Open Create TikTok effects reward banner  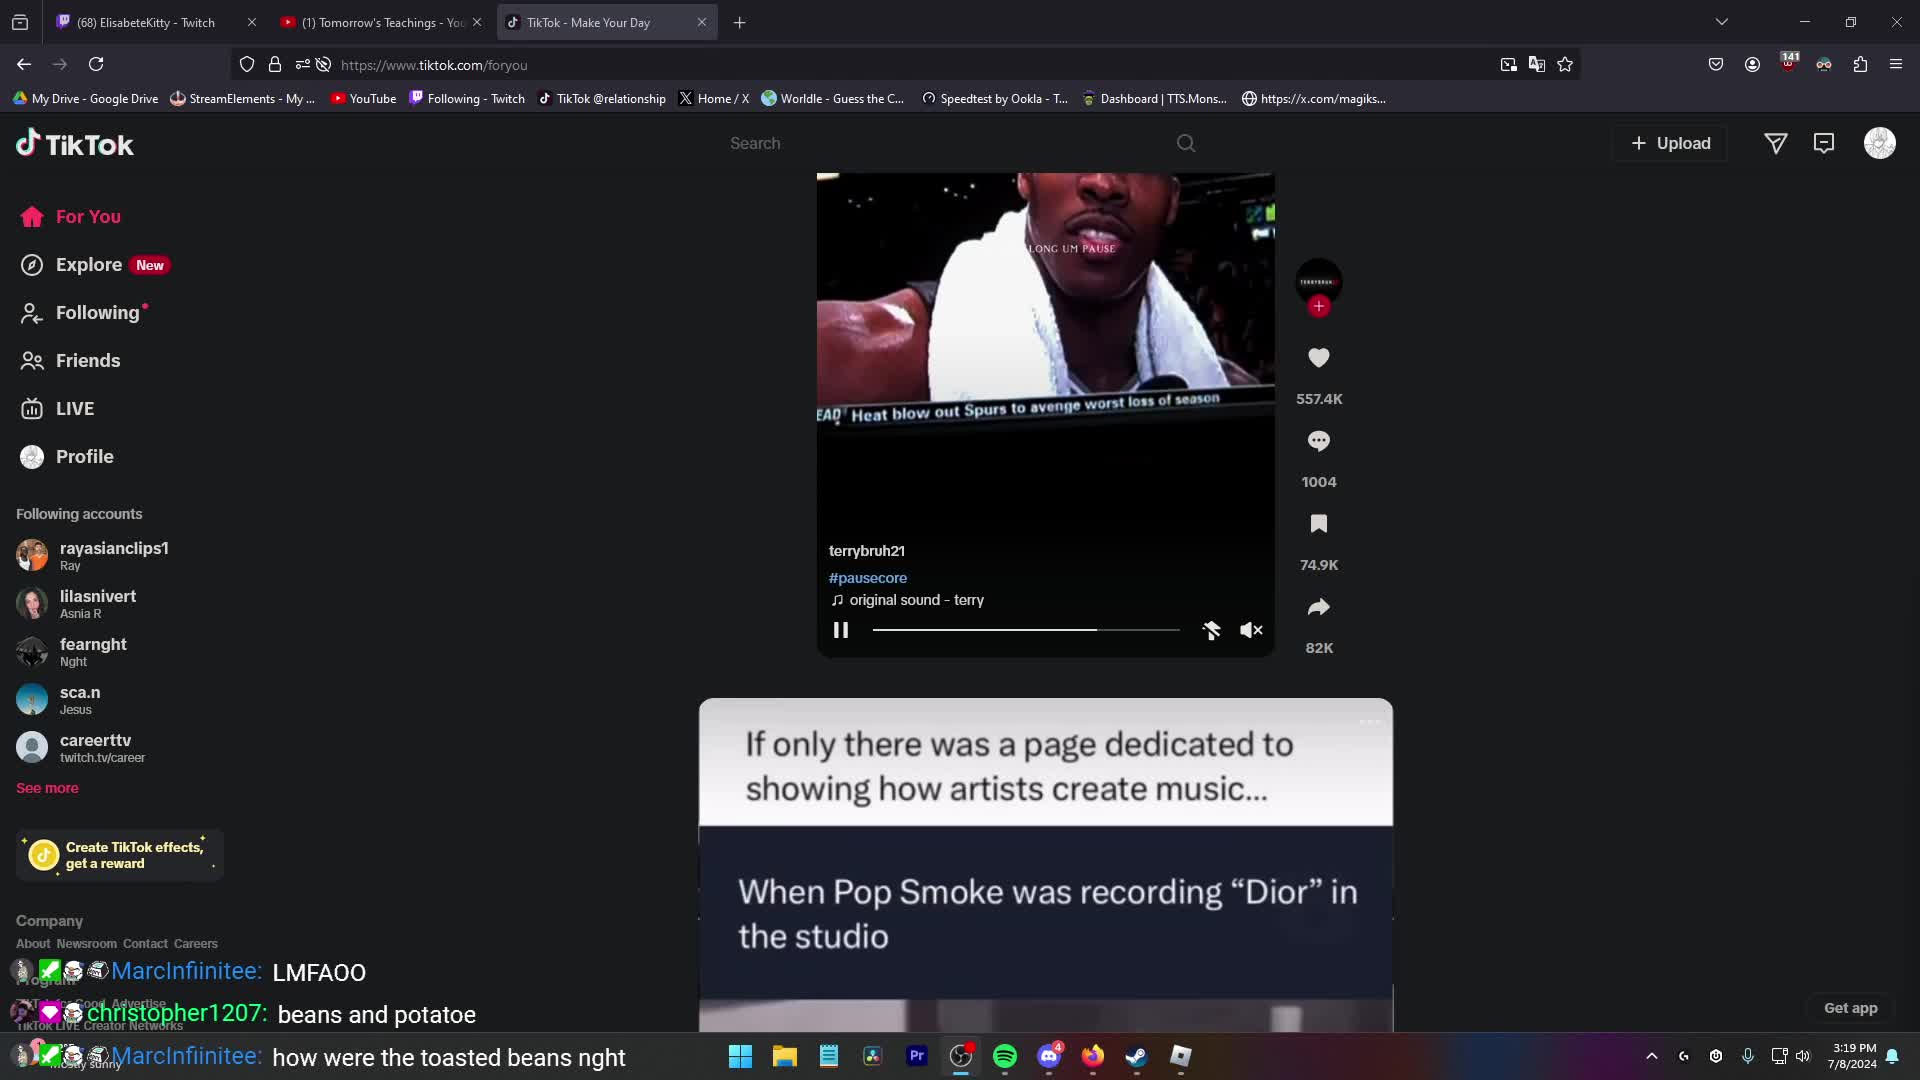[120, 855]
